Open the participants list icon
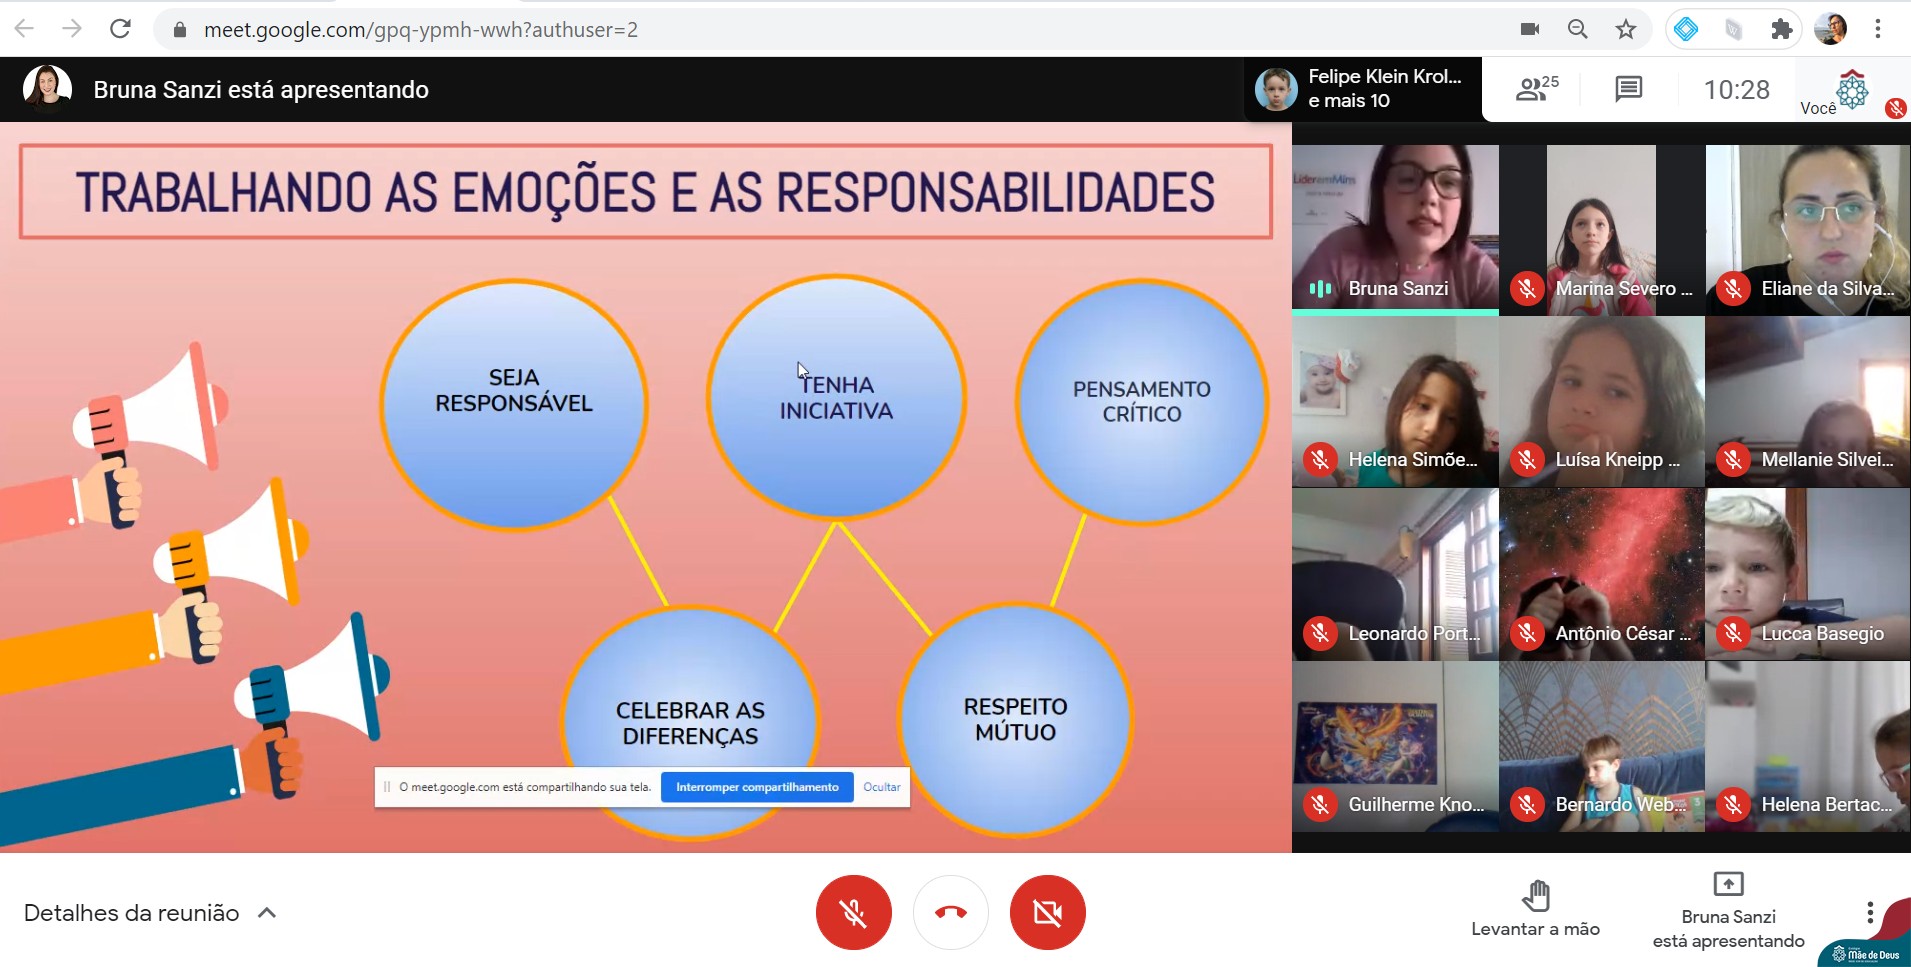 (1535, 89)
